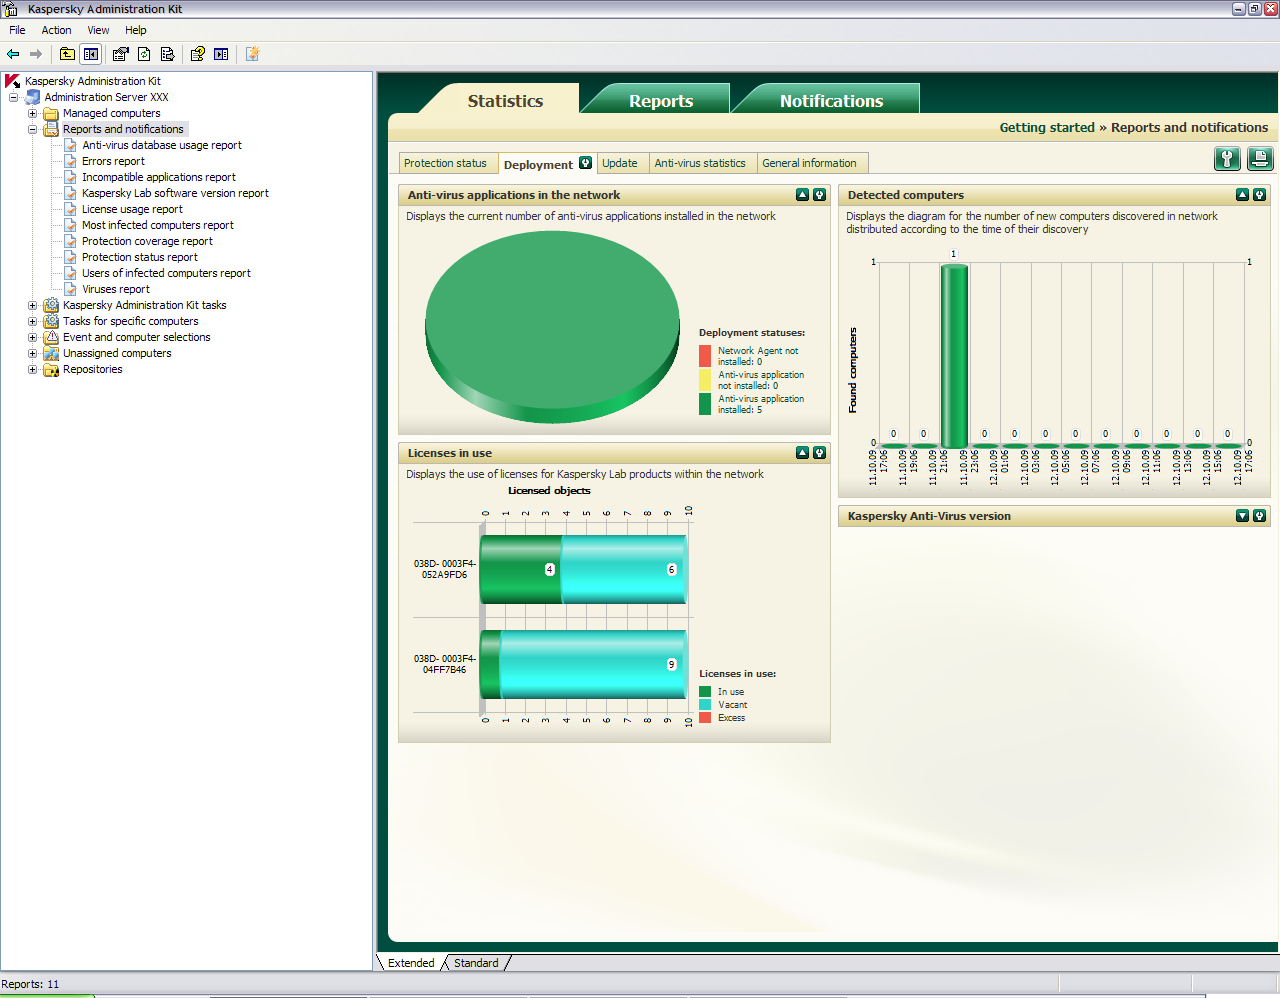Viewport: 1280px width, 998px height.
Task: Toggle the Show/Hide action pane icon
Action: (x=221, y=54)
